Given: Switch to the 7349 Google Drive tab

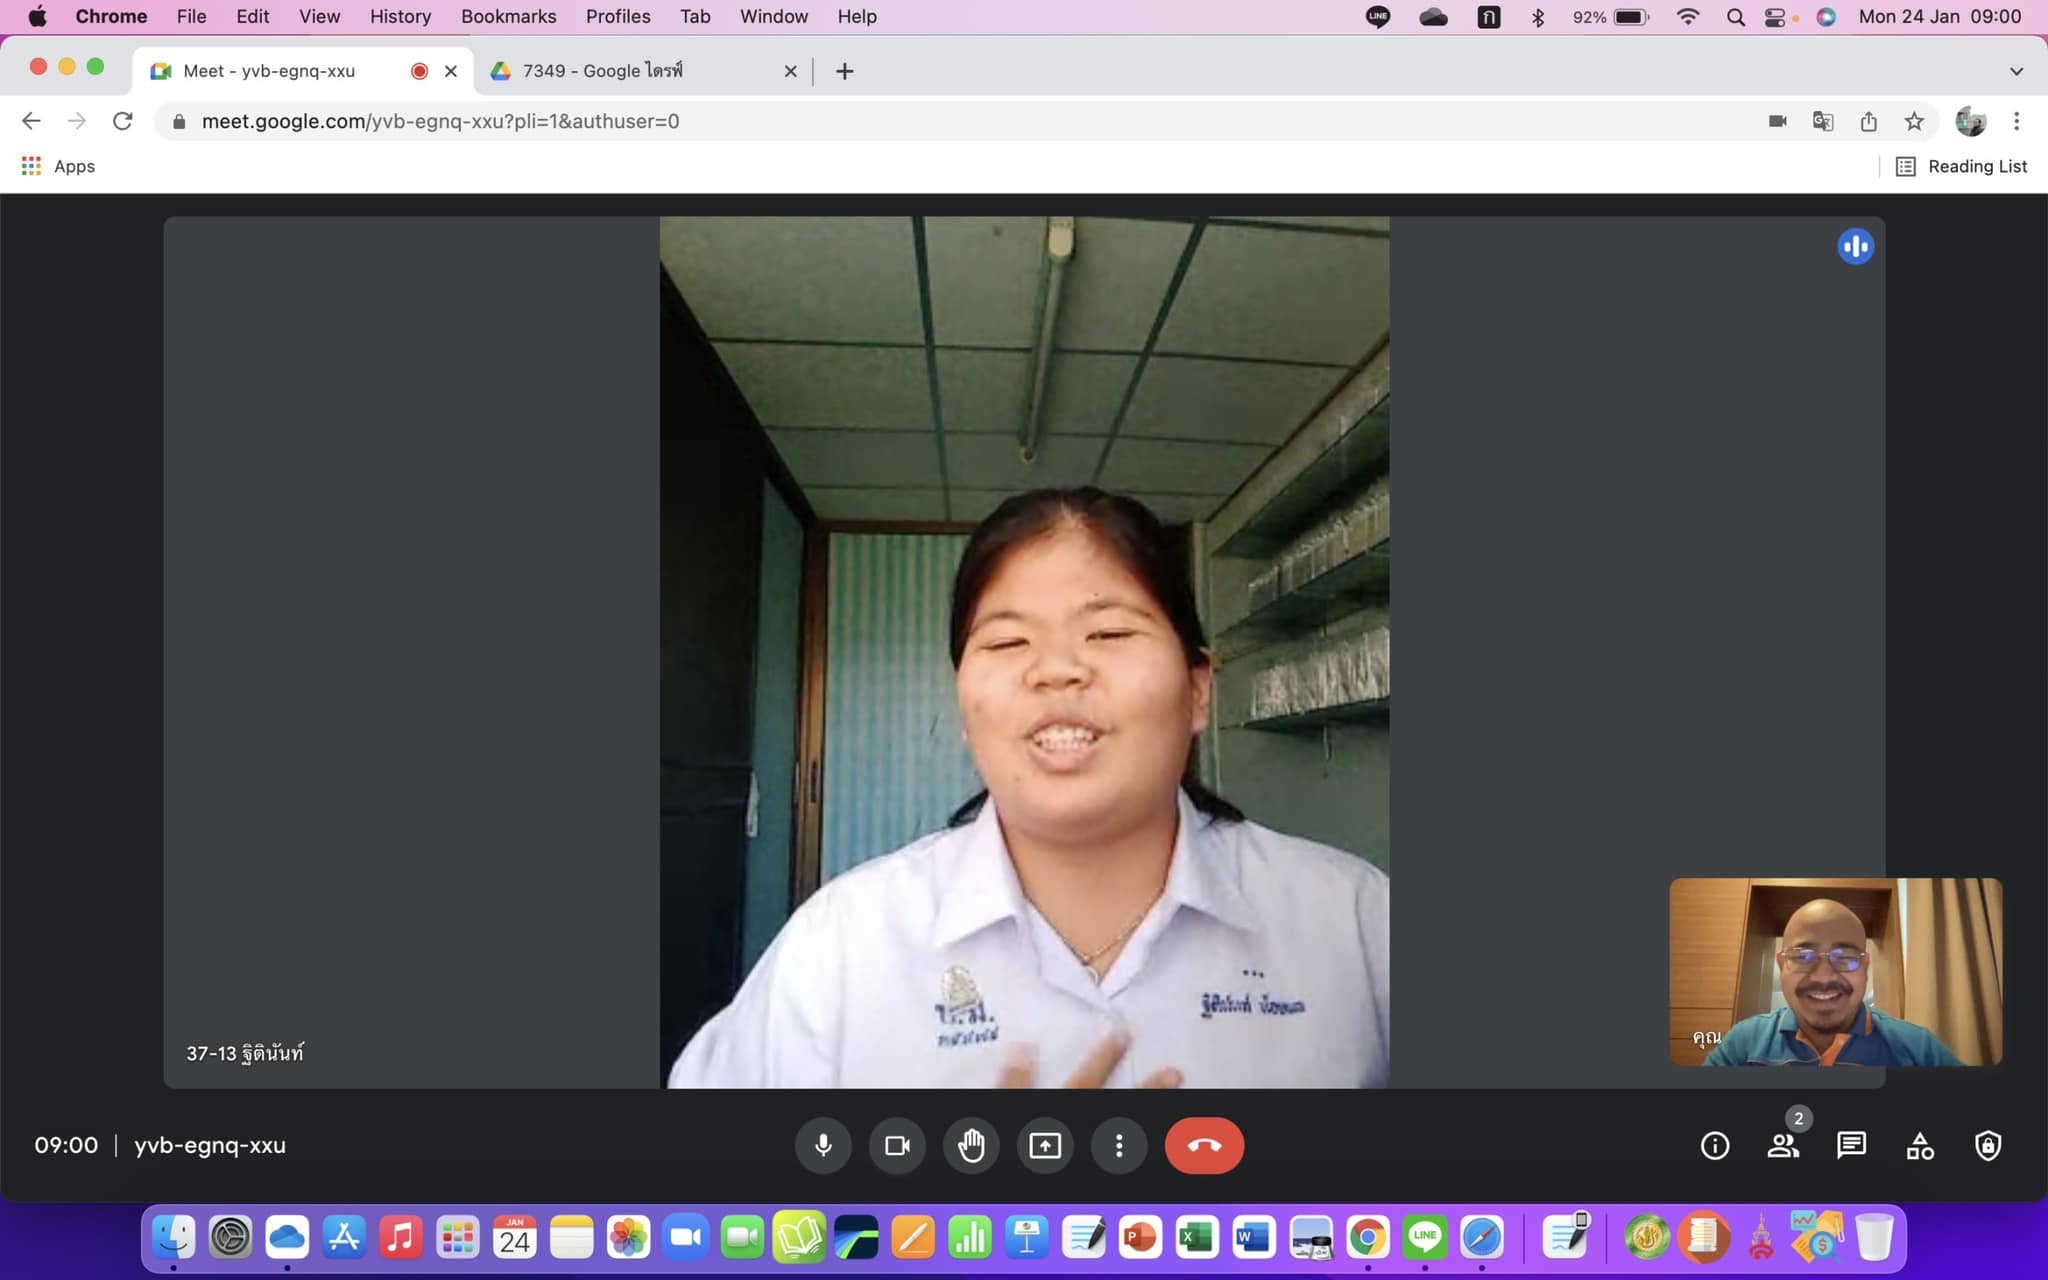Looking at the screenshot, I should [602, 71].
